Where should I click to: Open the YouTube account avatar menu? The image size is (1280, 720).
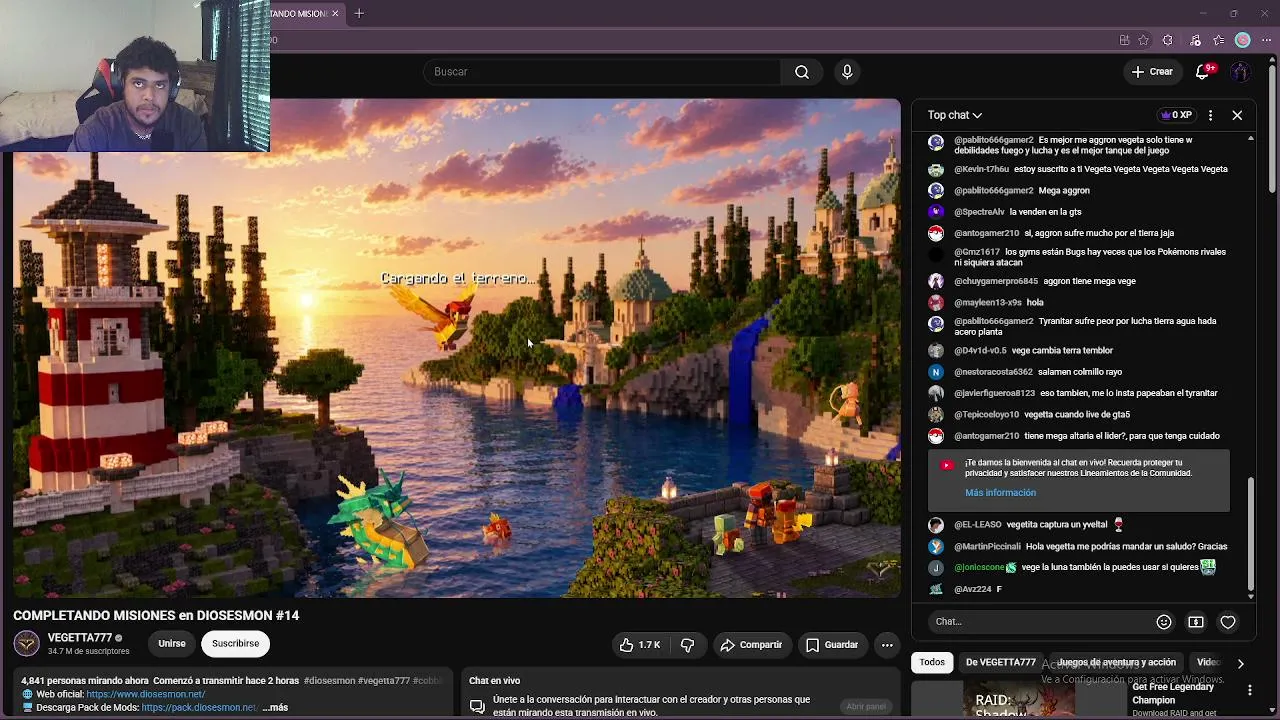coord(1240,72)
